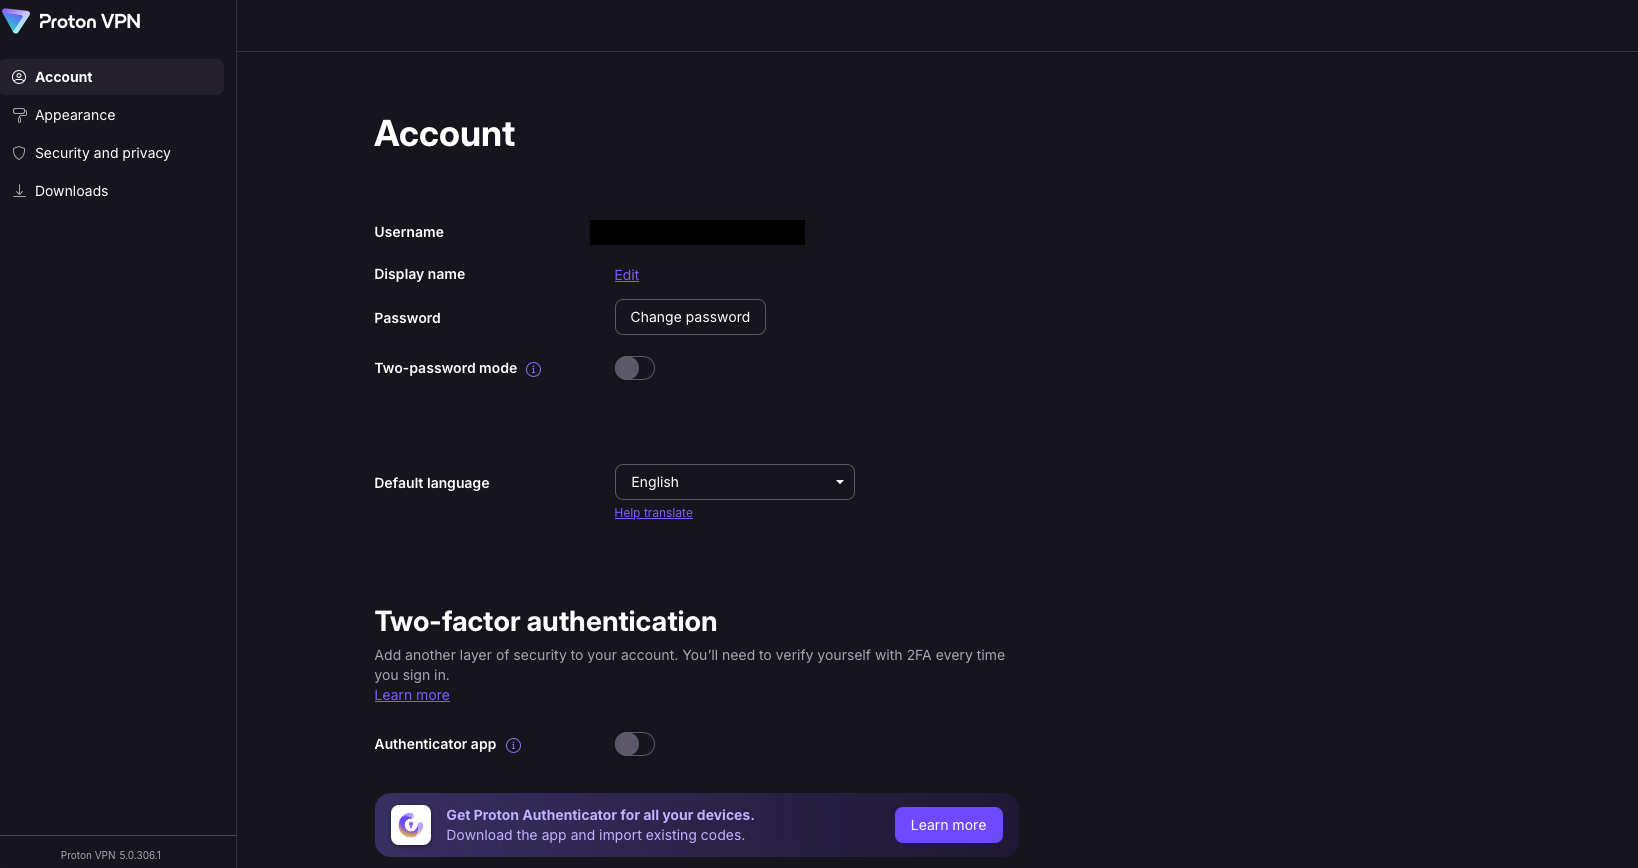Open the Help translate link
The width and height of the screenshot is (1638, 868).
(x=654, y=513)
